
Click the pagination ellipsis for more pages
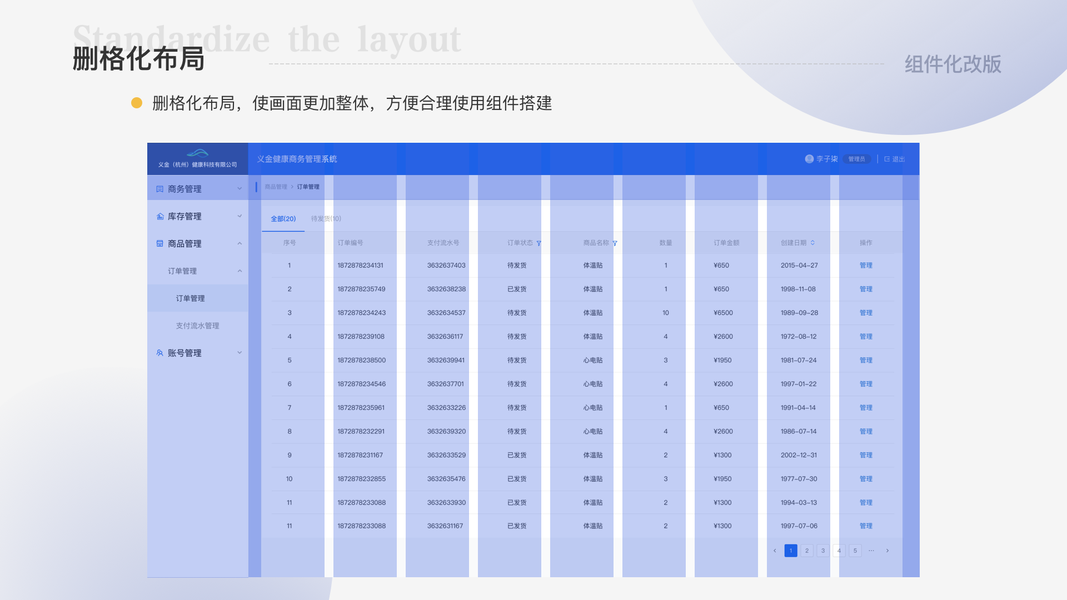click(871, 551)
